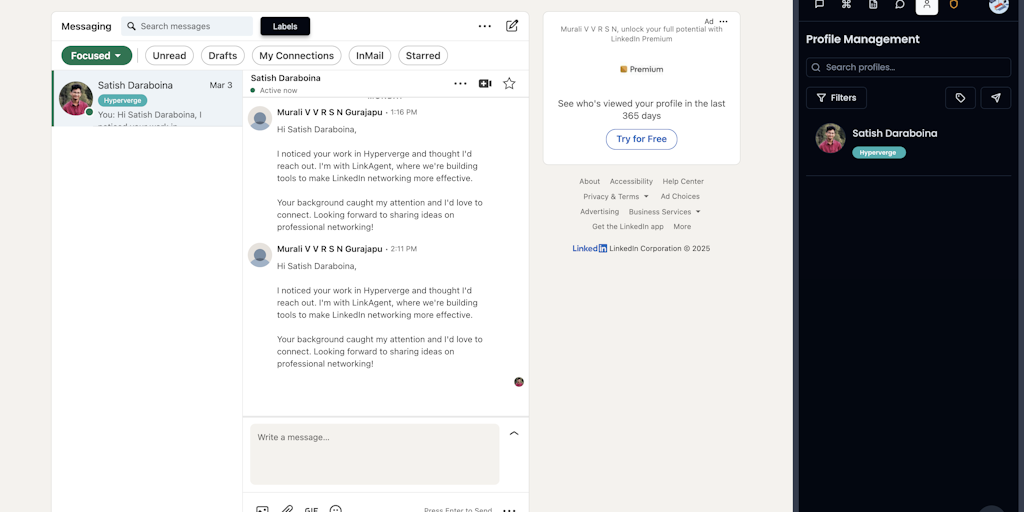This screenshot has width=1024, height=512.
Task: Open the Focused inbox dropdown
Action: coord(97,56)
